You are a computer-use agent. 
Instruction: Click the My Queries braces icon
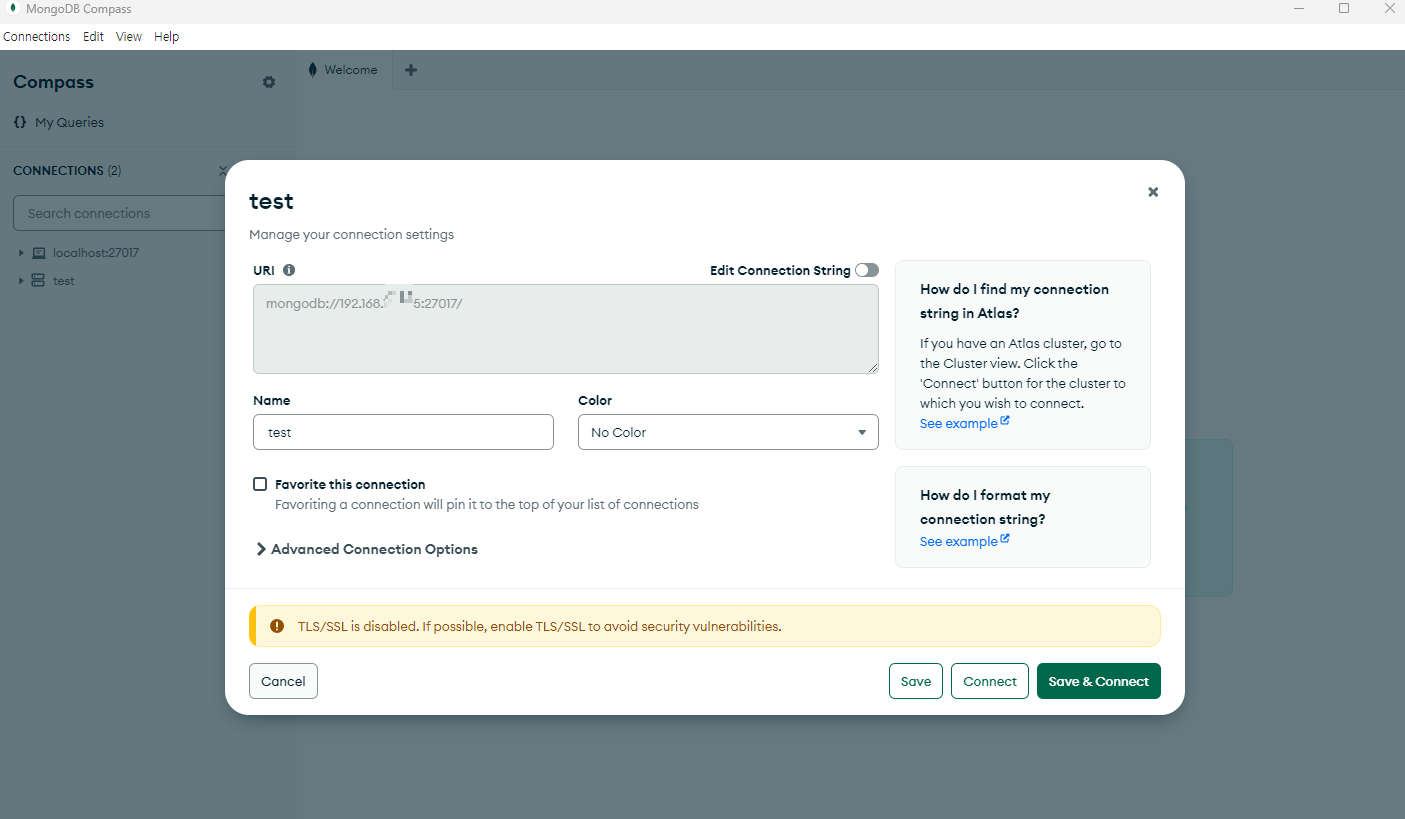pos(20,122)
